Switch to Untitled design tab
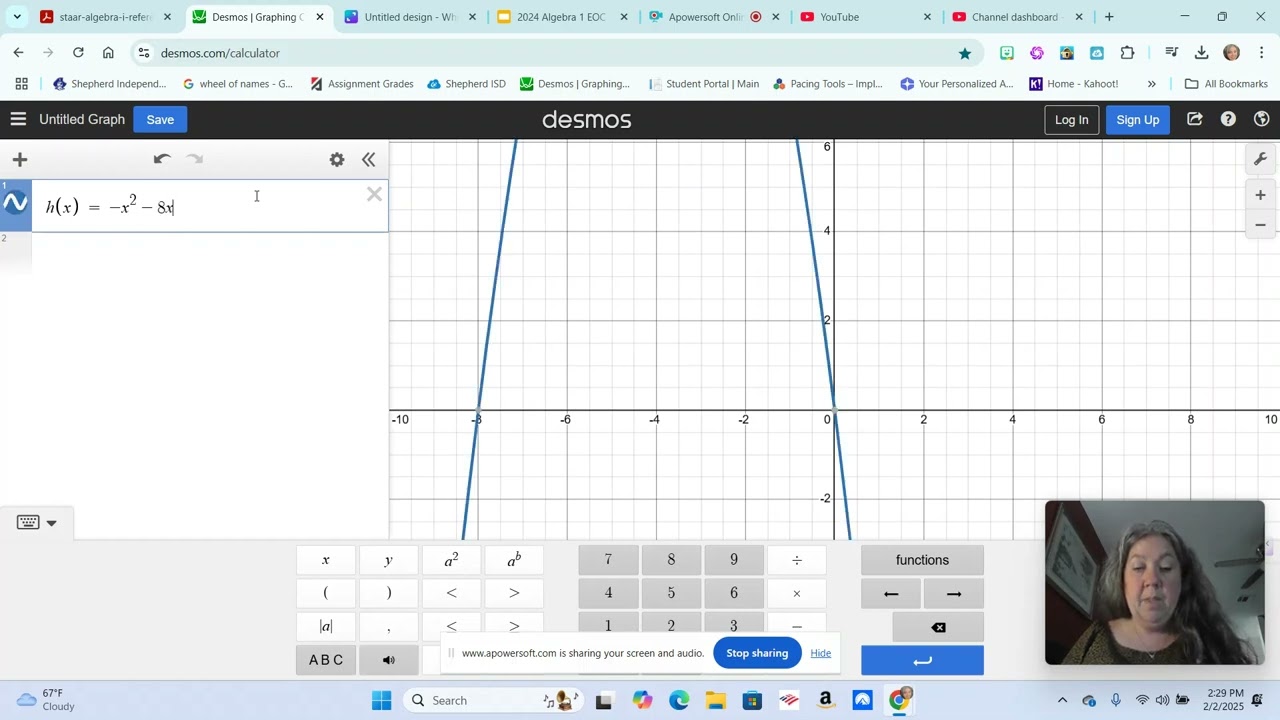 (410, 17)
